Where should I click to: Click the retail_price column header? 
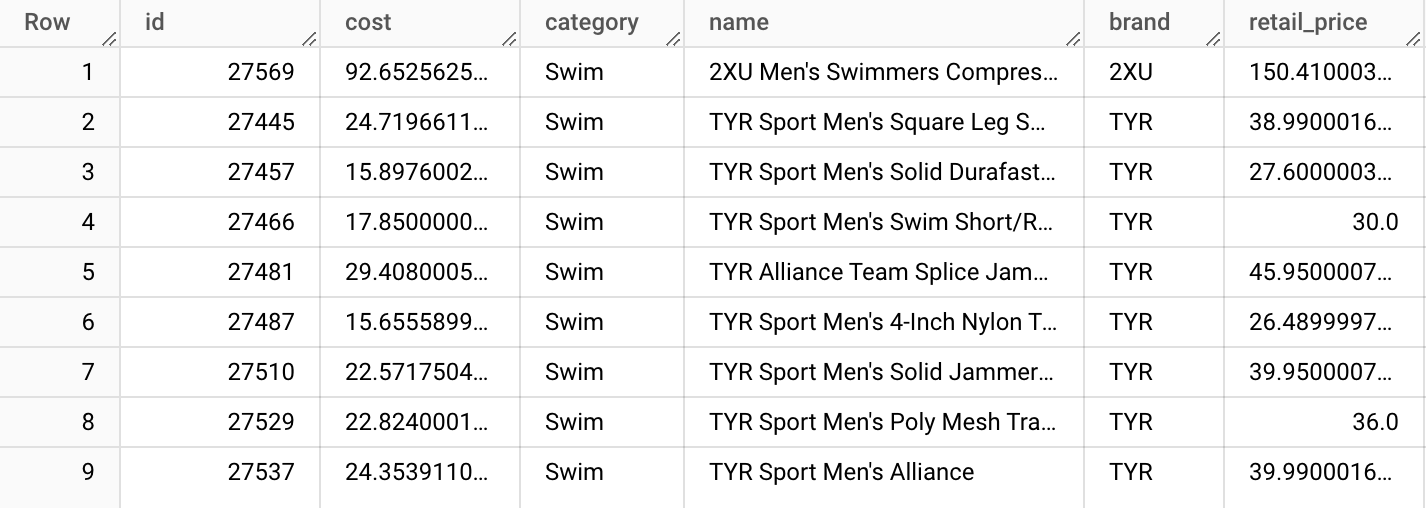point(1307,22)
